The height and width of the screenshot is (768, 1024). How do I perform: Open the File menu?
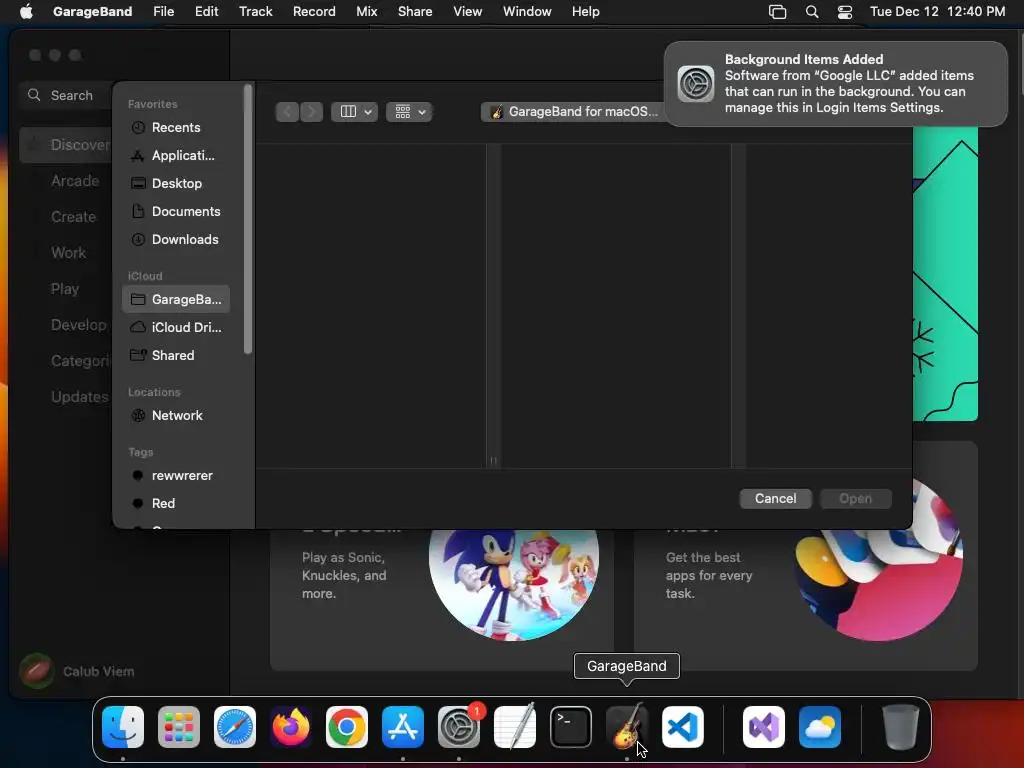(x=163, y=12)
